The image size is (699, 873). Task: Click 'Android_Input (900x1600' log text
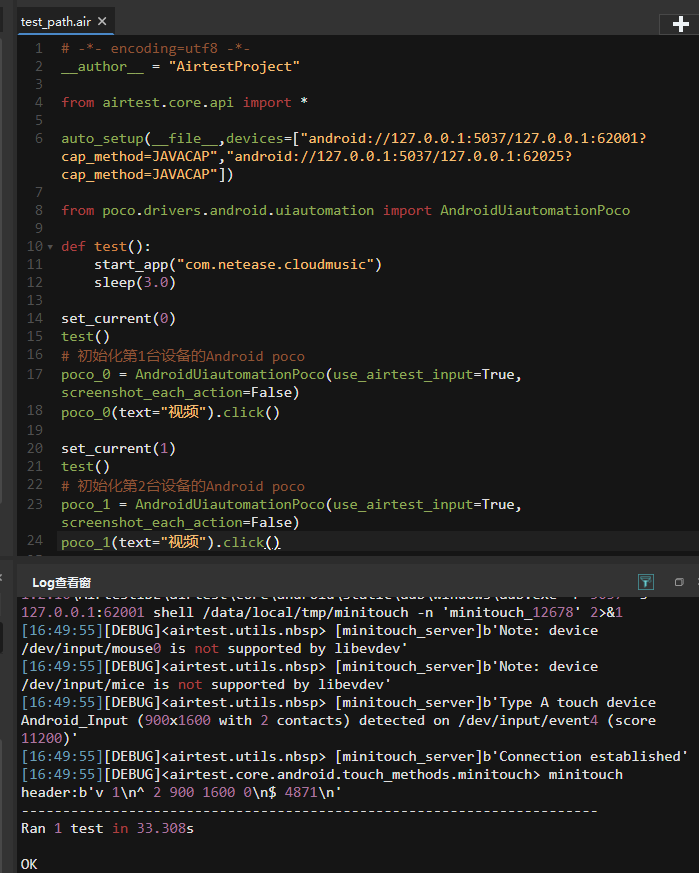(116, 720)
